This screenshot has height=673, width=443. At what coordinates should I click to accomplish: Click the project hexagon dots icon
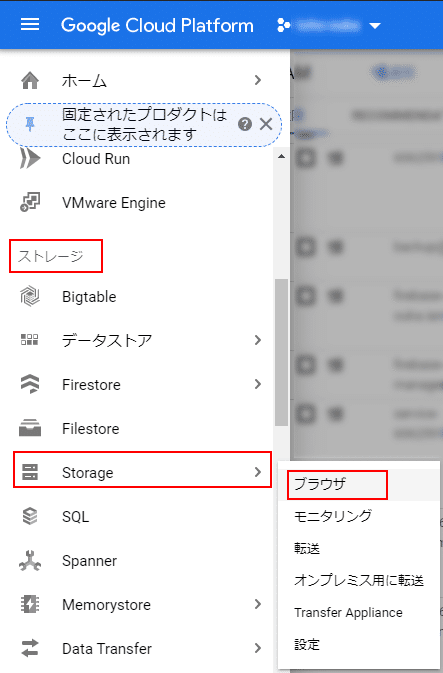[x=283, y=25]
